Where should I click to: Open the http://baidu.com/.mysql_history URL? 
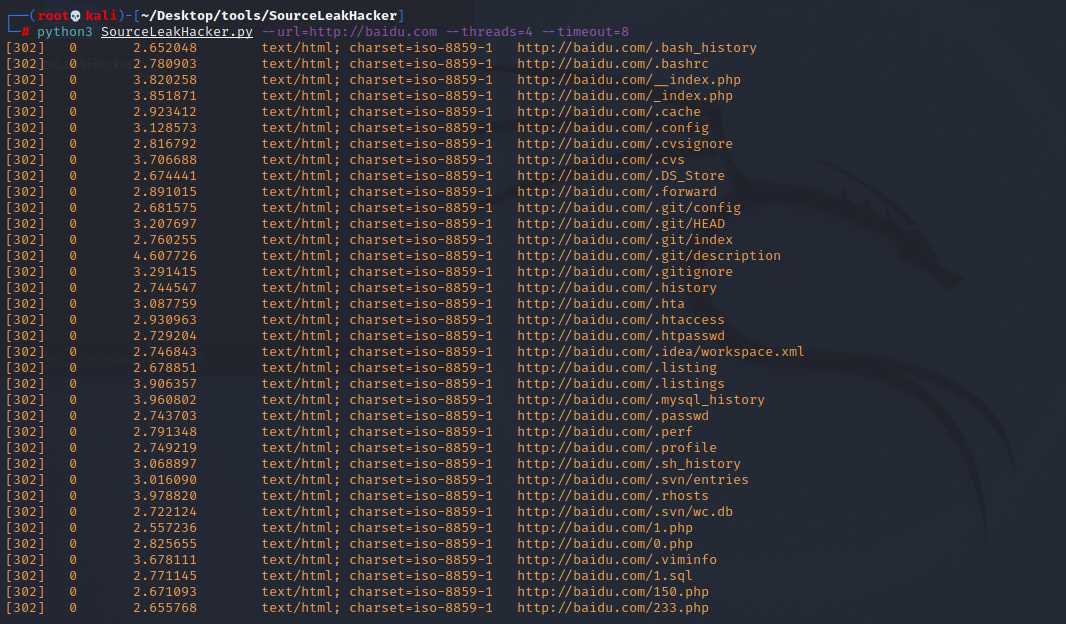640,400
